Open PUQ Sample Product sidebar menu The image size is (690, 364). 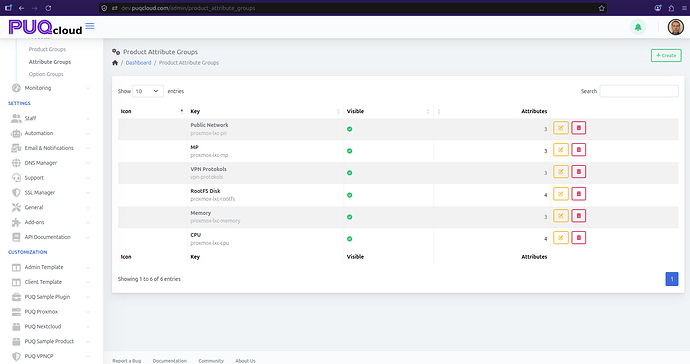pyautogui.click(x=51, y=342)
